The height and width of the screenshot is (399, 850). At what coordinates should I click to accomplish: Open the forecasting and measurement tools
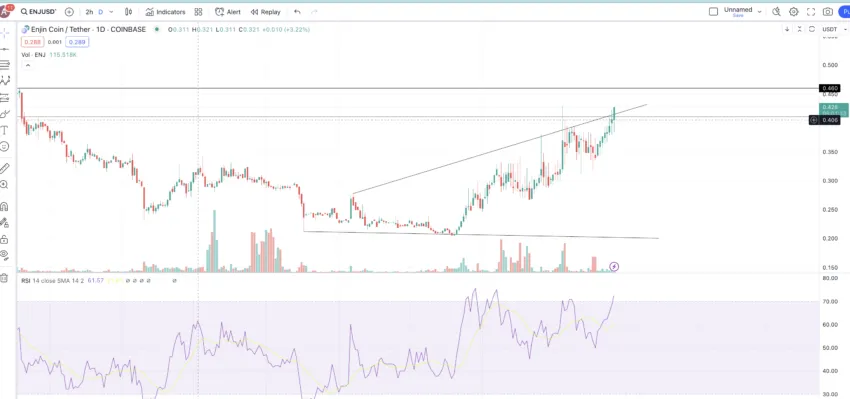point(5,98)
